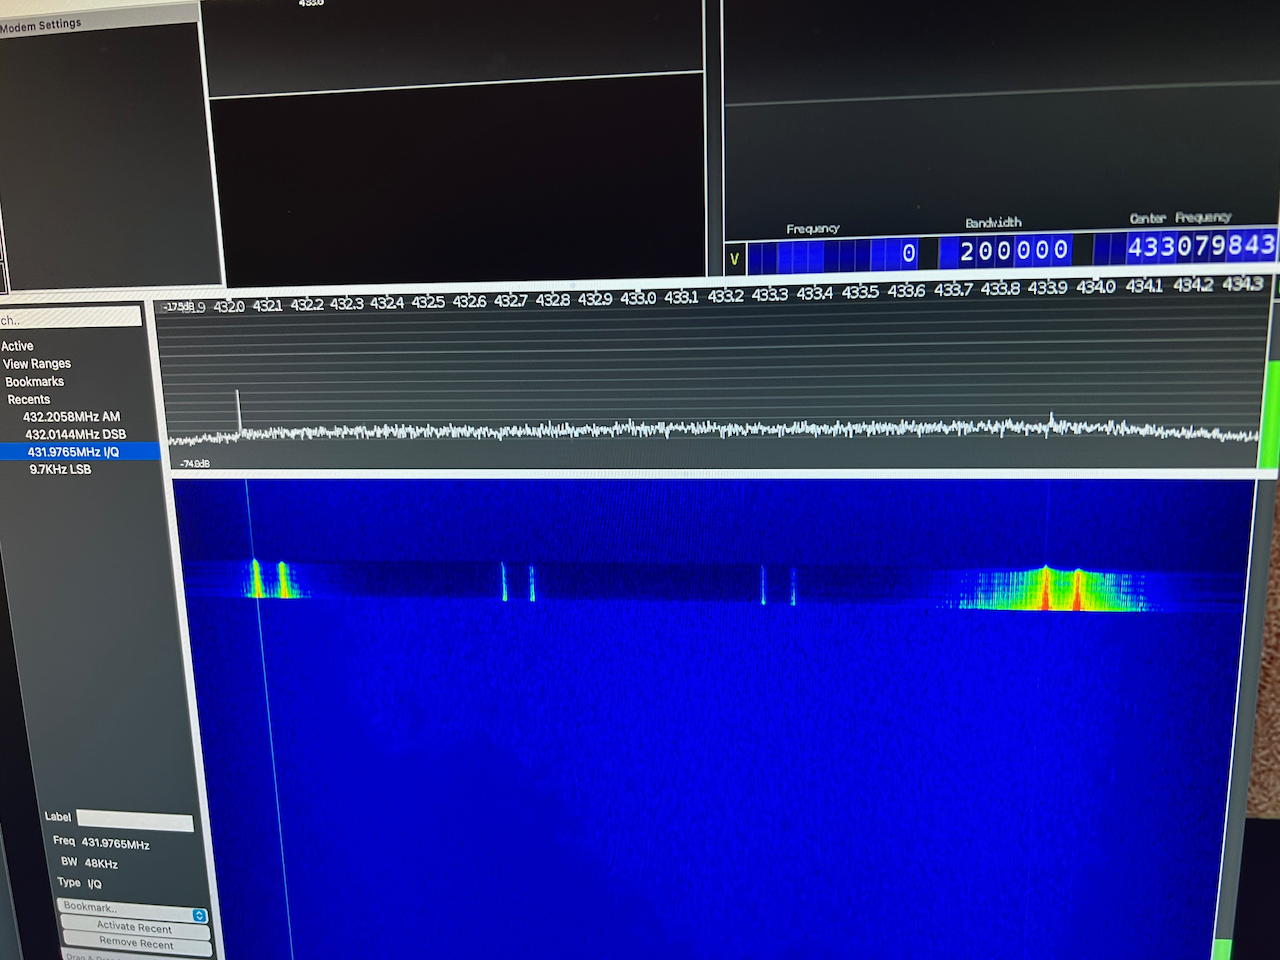
Task: Open the Bookmark dropdown
Action: point(134,909)
